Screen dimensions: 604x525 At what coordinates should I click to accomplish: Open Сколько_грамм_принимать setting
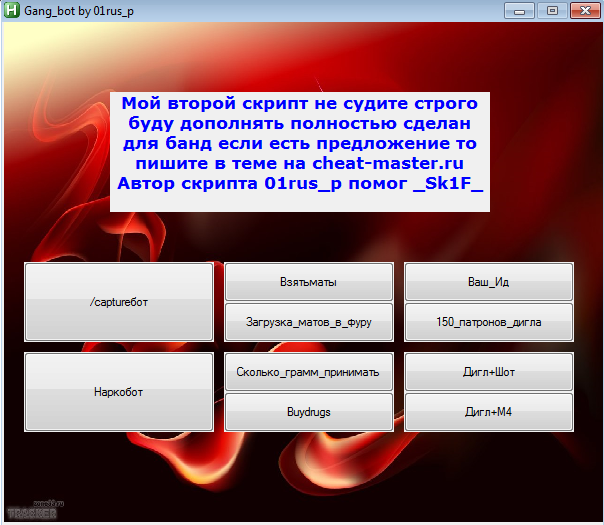(308, 372)
